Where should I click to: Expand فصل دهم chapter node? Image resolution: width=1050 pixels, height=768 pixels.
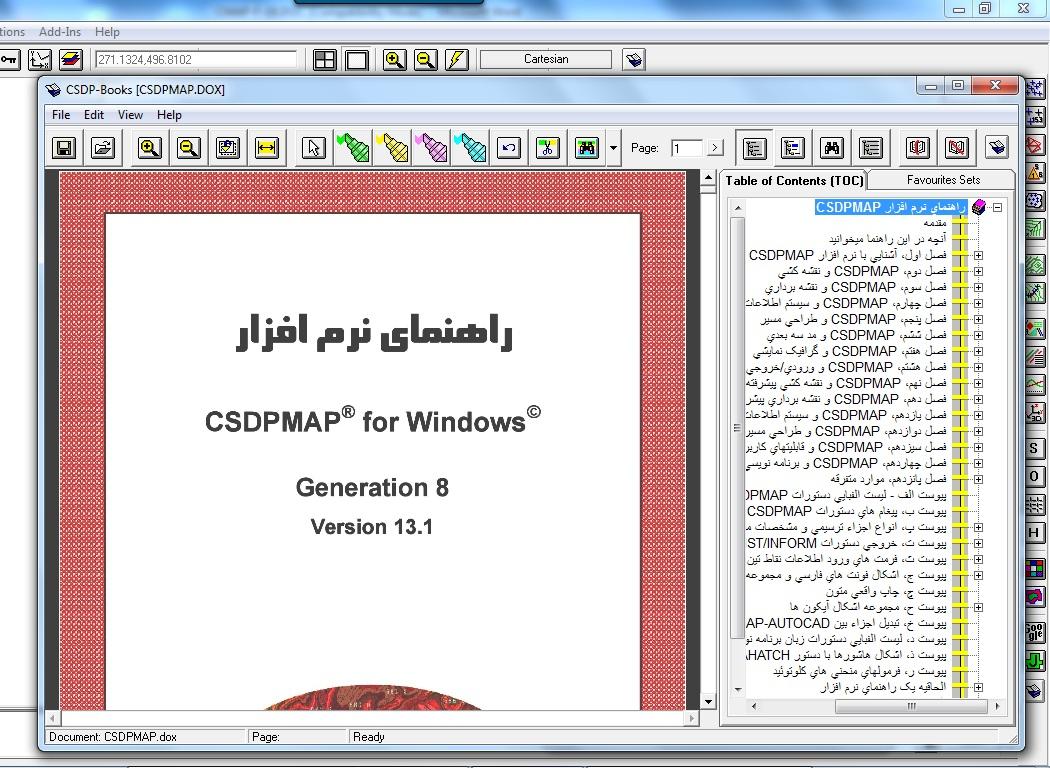coord(978,399)
